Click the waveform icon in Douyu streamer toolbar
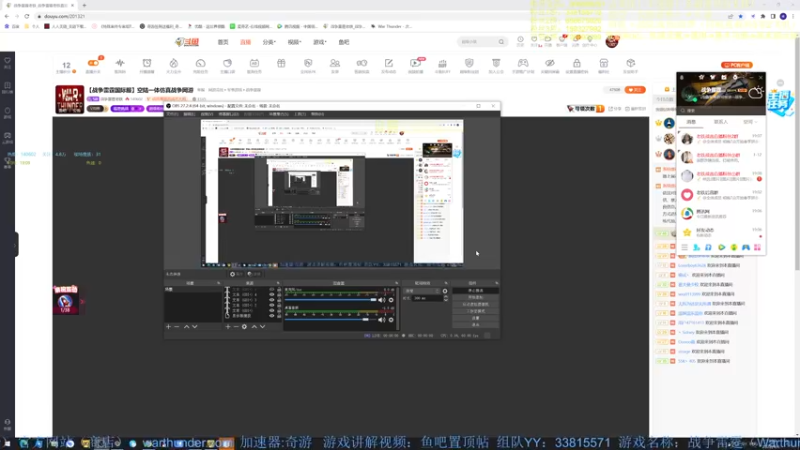 click(x=120, y=63)
